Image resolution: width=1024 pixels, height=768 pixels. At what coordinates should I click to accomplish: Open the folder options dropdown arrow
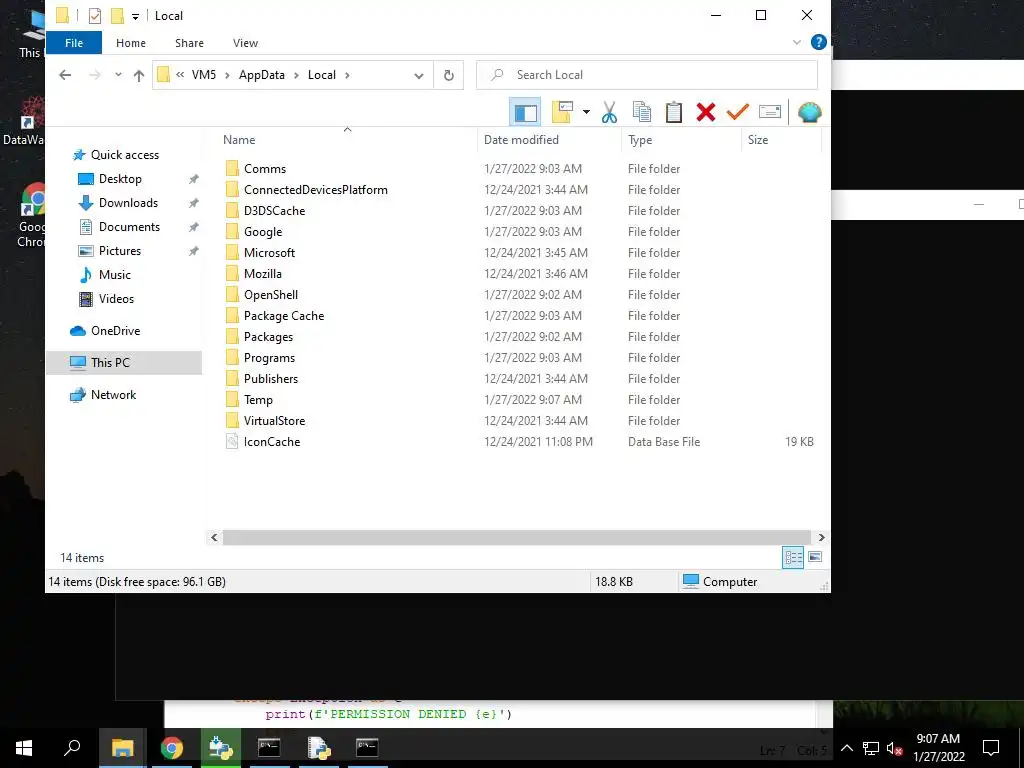586,112
